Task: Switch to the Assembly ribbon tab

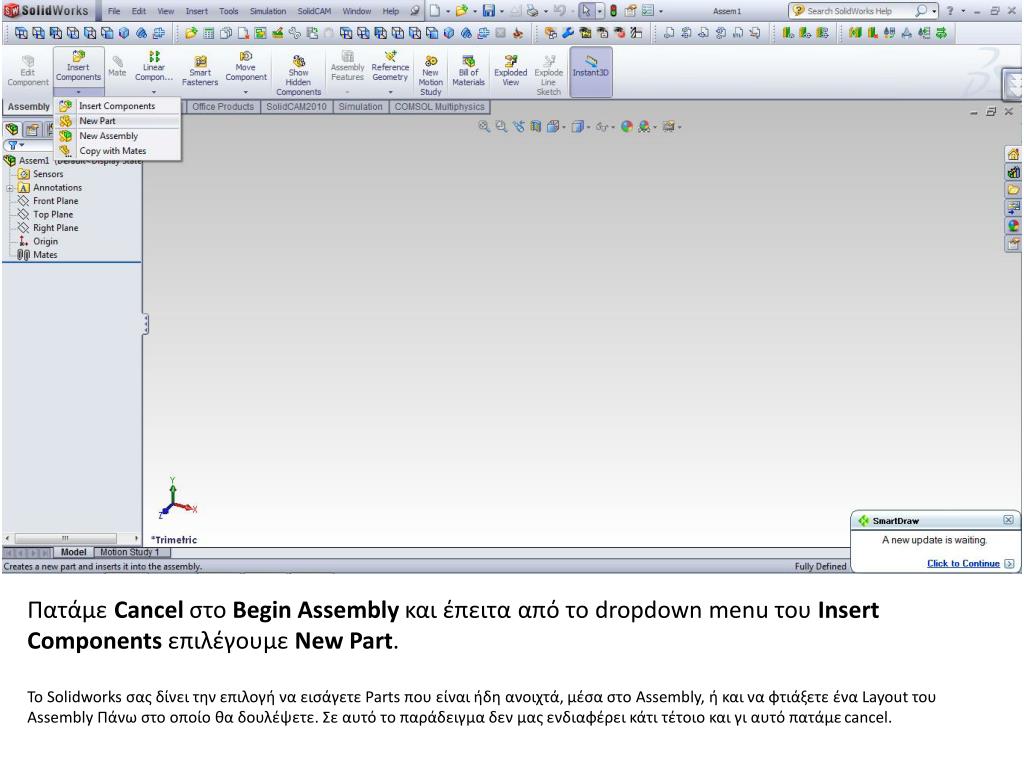Action: tap(28, 106)
